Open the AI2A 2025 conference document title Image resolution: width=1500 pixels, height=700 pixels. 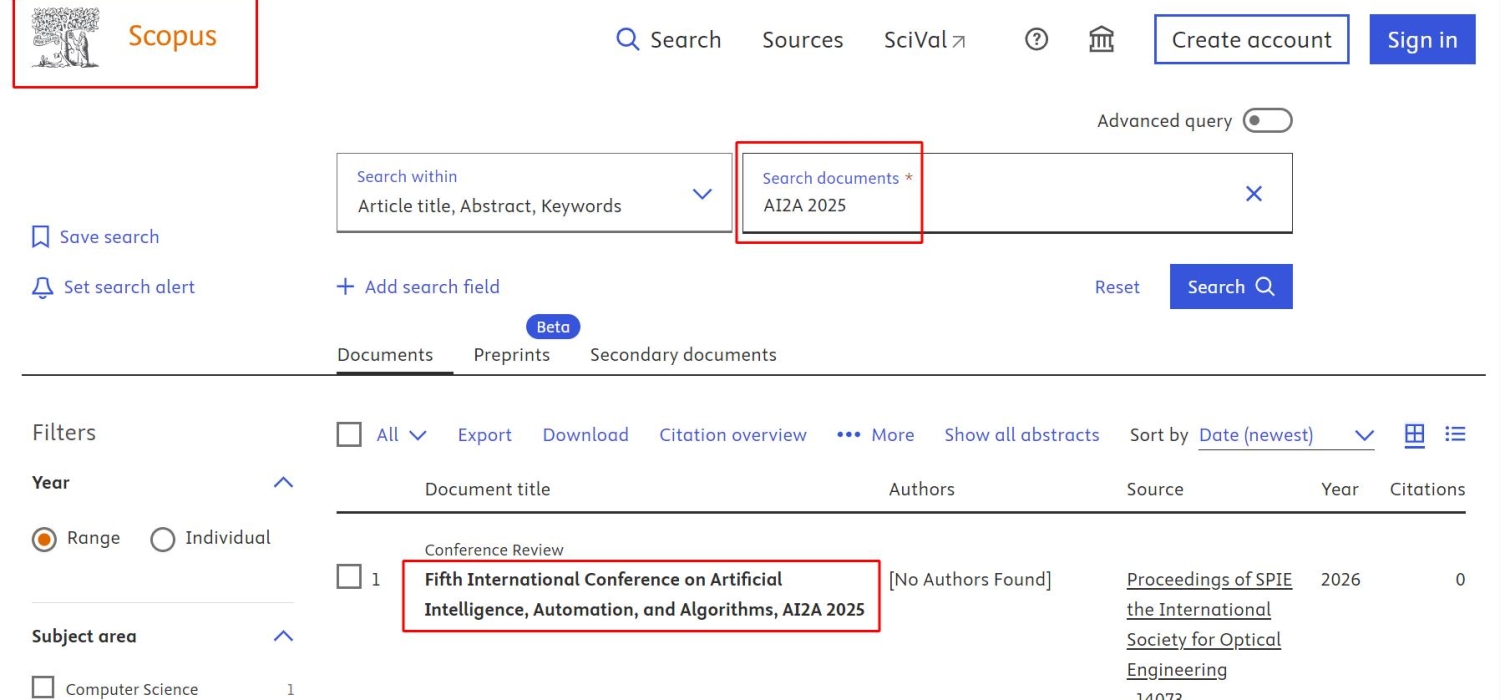pyautogui.click(x=644, y=594)
